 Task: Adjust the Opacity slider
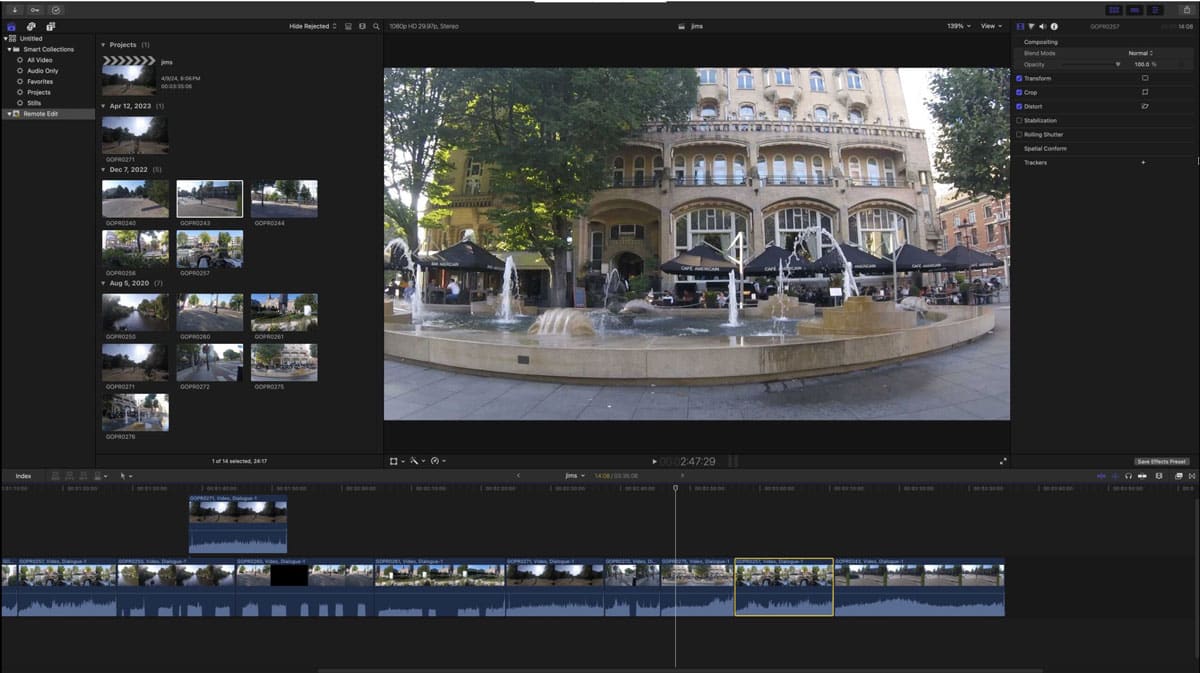[1089, 64]
